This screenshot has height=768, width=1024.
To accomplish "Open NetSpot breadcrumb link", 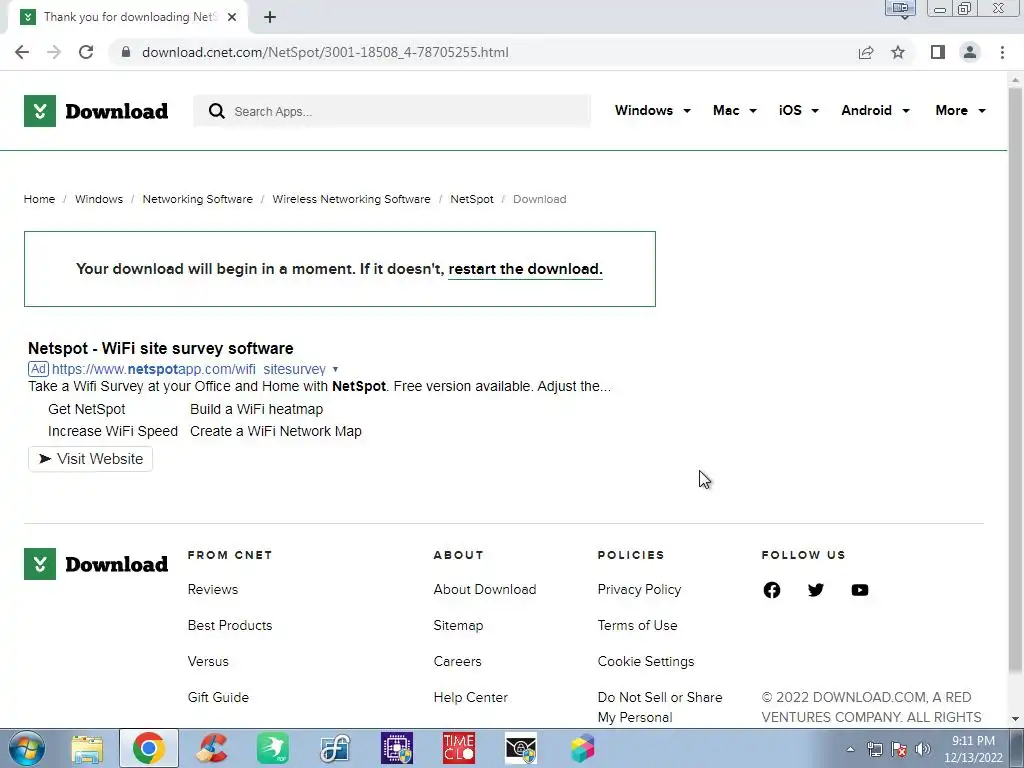I will [x=472, y=199].
